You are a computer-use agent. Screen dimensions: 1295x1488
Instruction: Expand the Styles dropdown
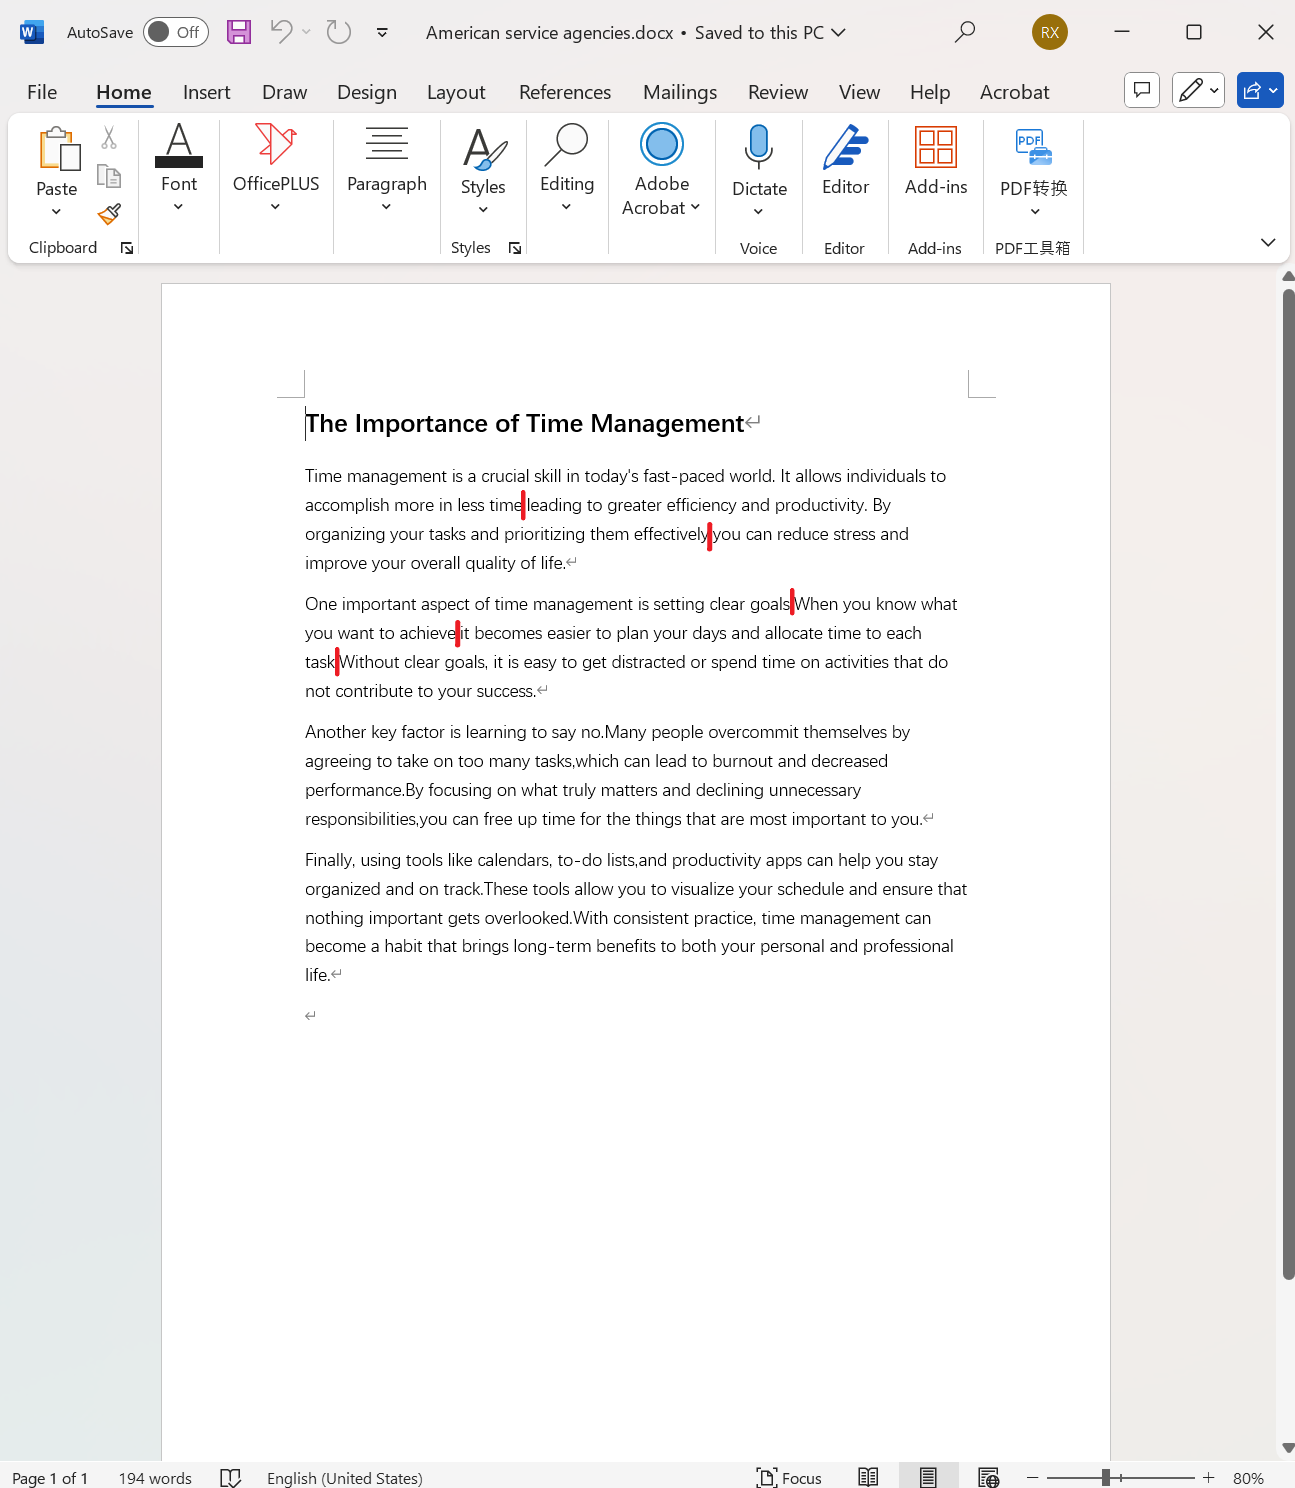(483, 209)
